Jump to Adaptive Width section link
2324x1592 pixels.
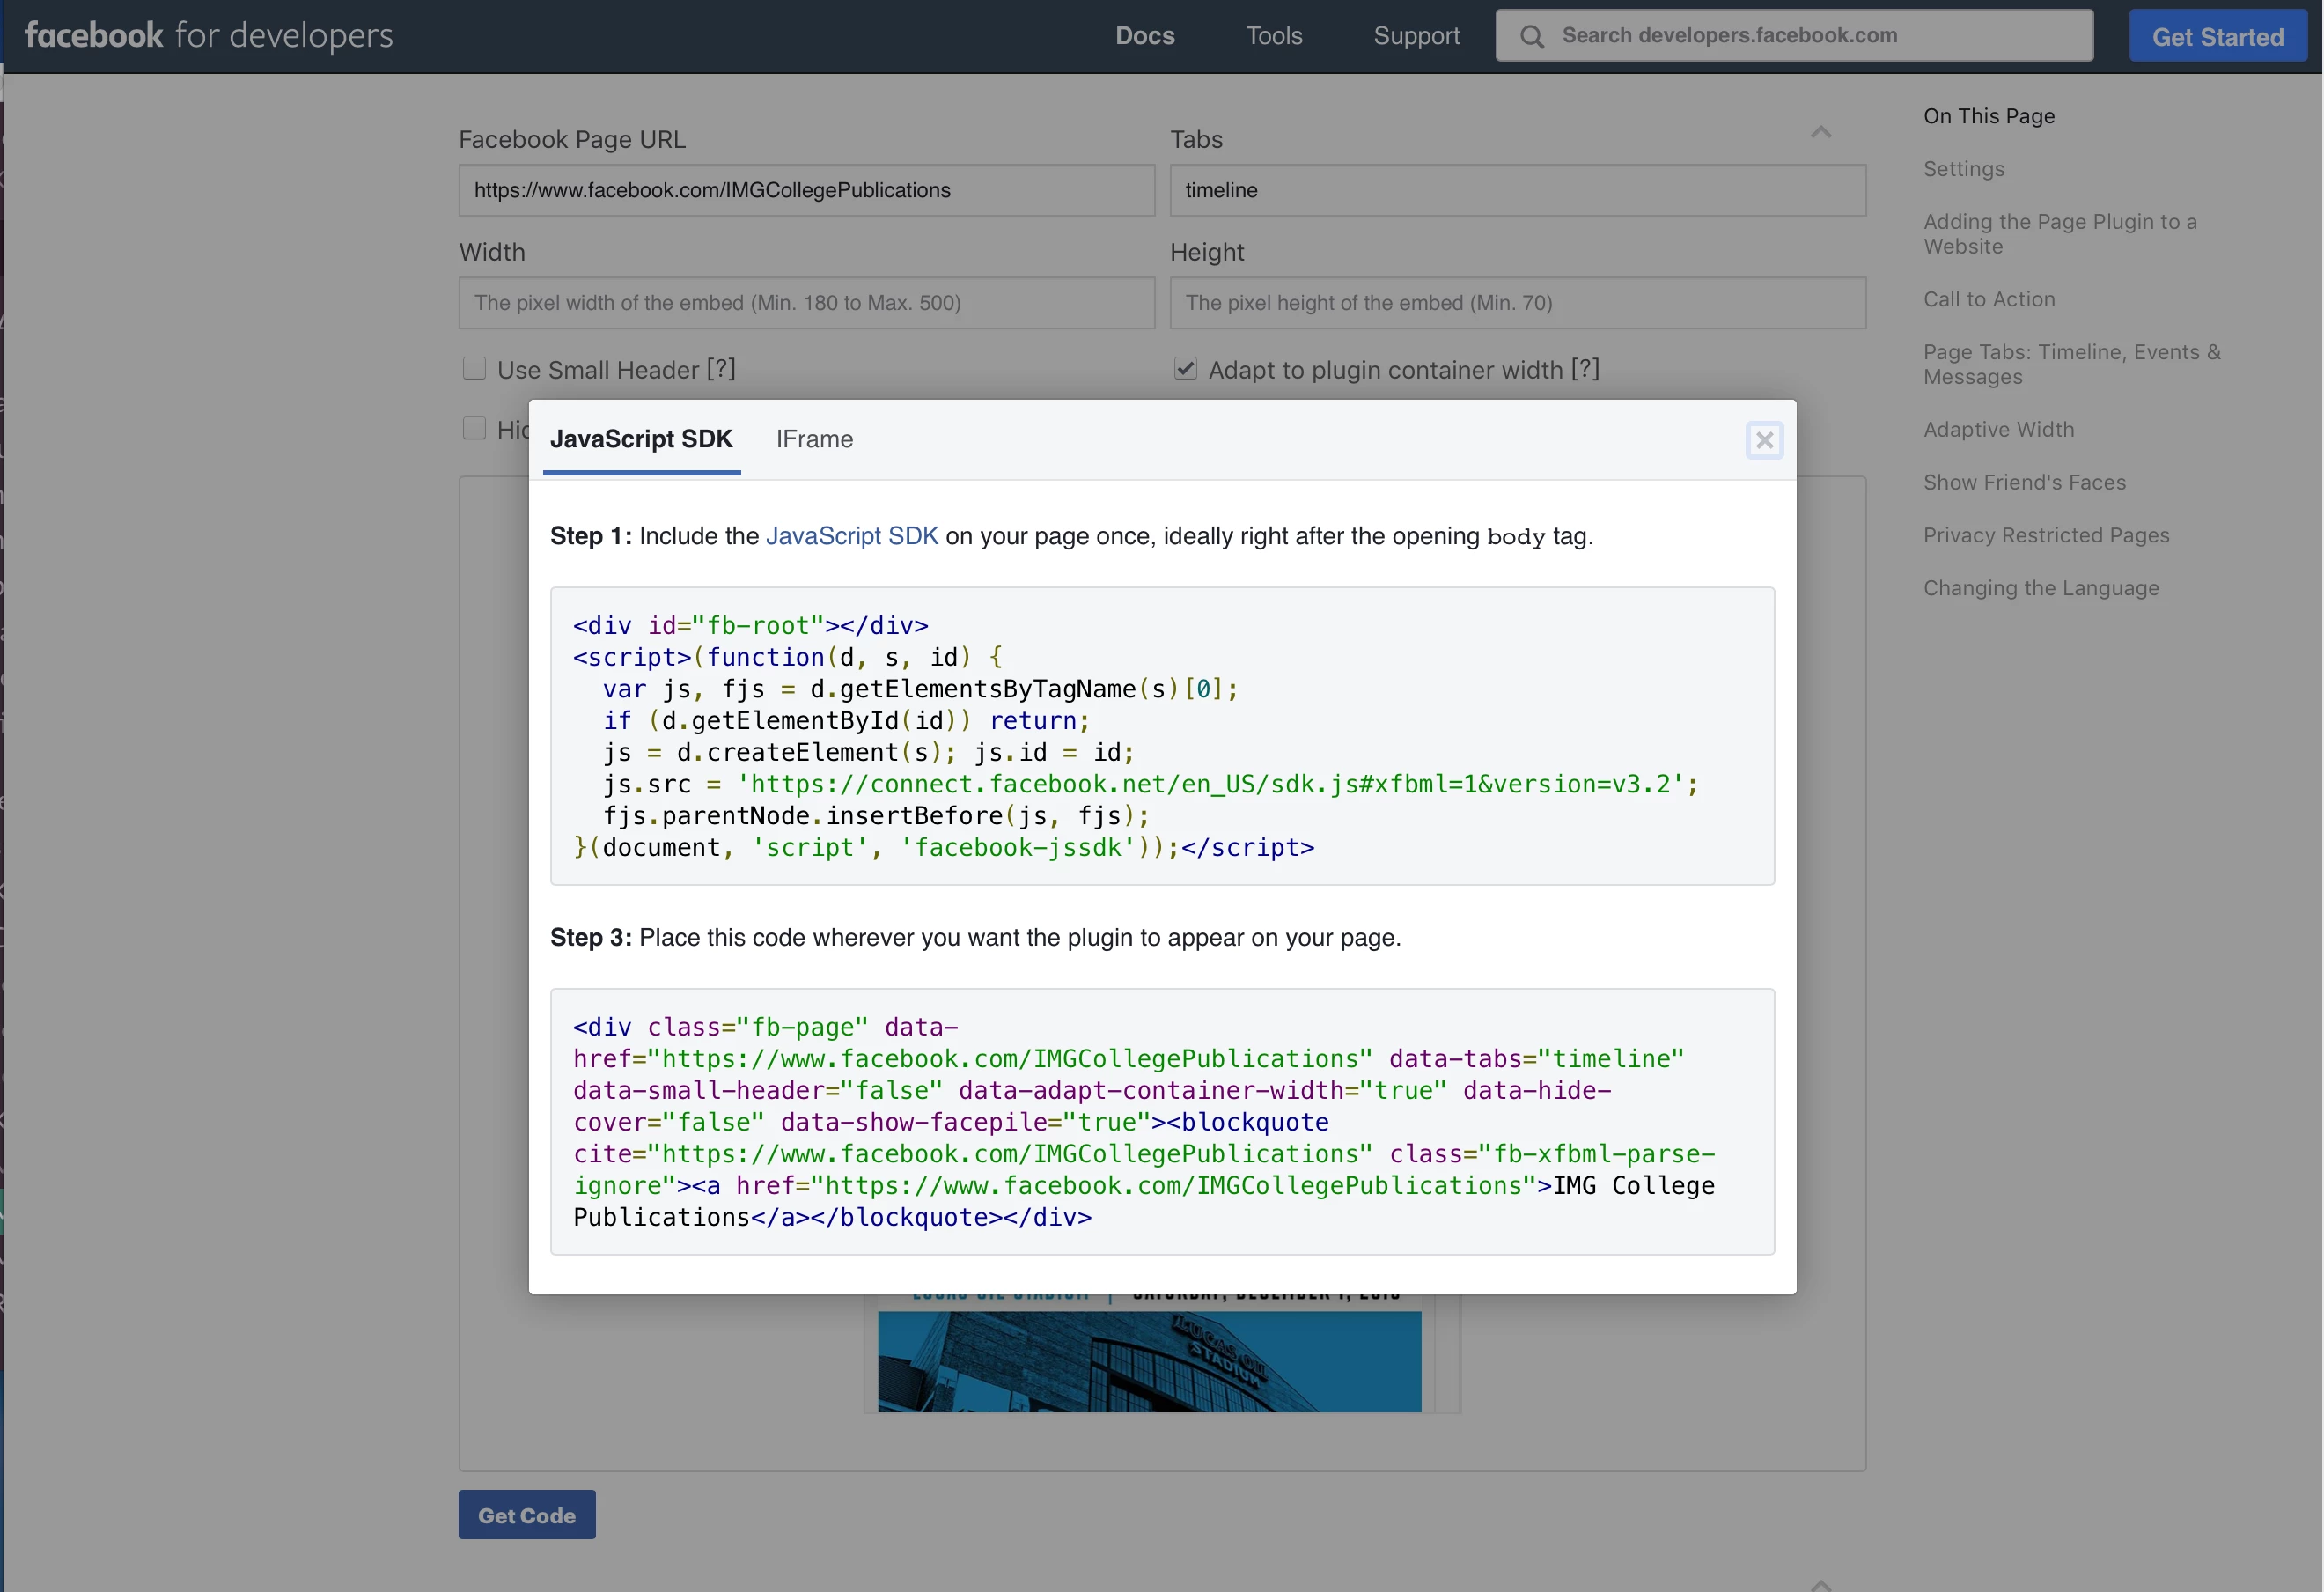[1998, 429]
